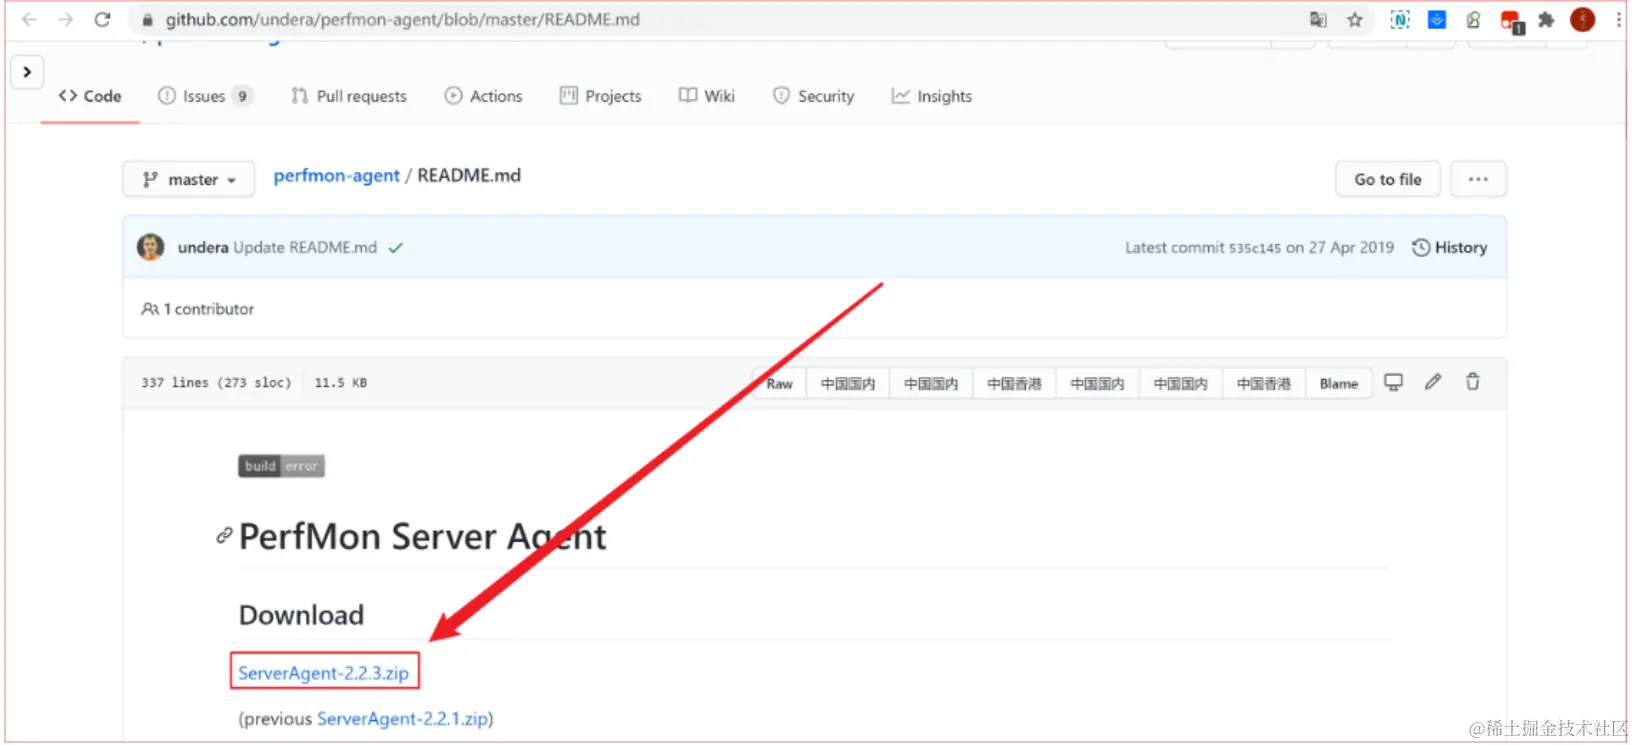
Task: Click the lock icon in the address bar
Action: tap(147, 20)
